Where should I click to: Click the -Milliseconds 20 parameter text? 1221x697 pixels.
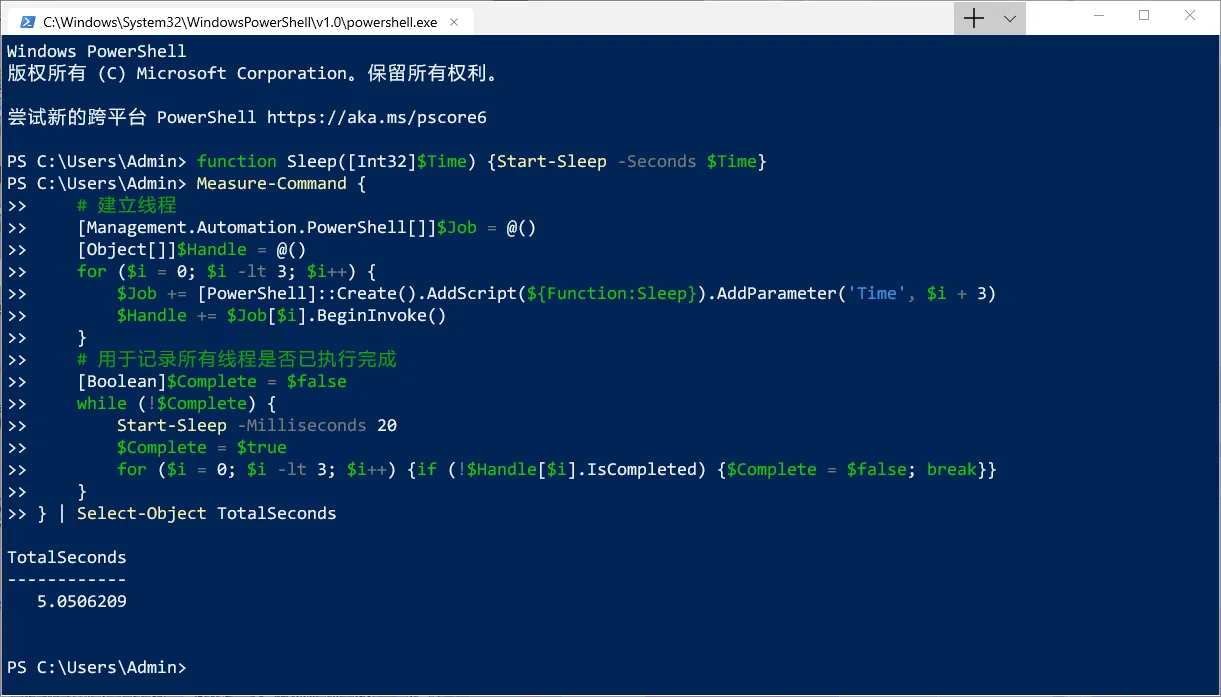(x=317, y=425)
